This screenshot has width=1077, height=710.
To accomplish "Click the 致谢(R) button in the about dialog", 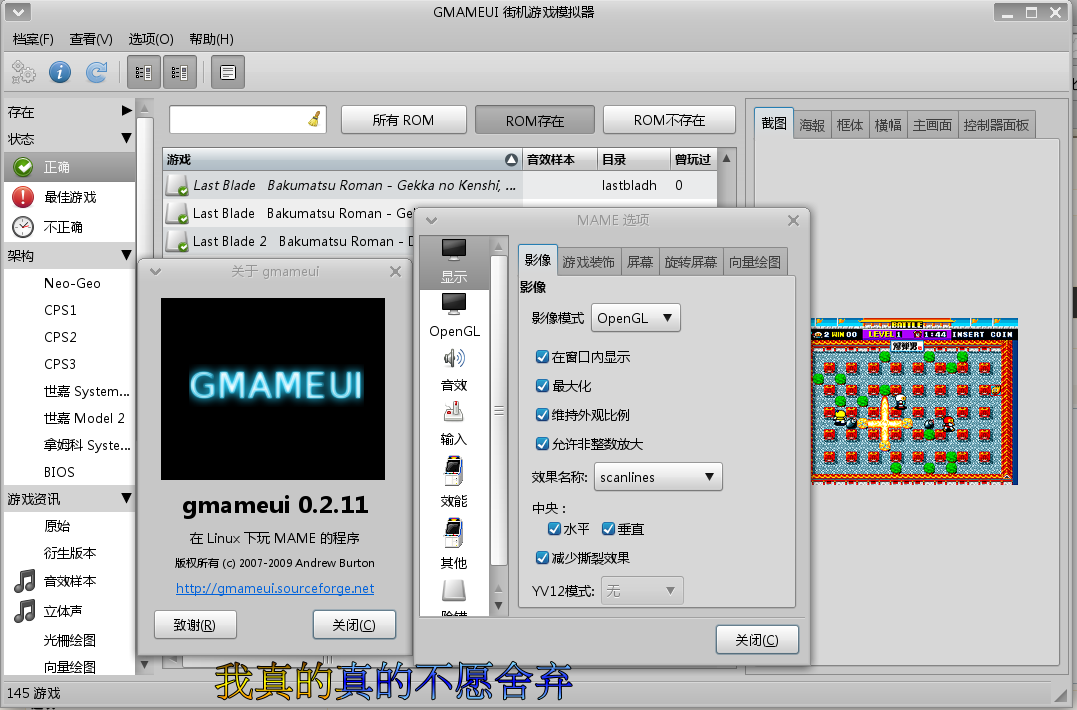I will click(x=195, y=625).
